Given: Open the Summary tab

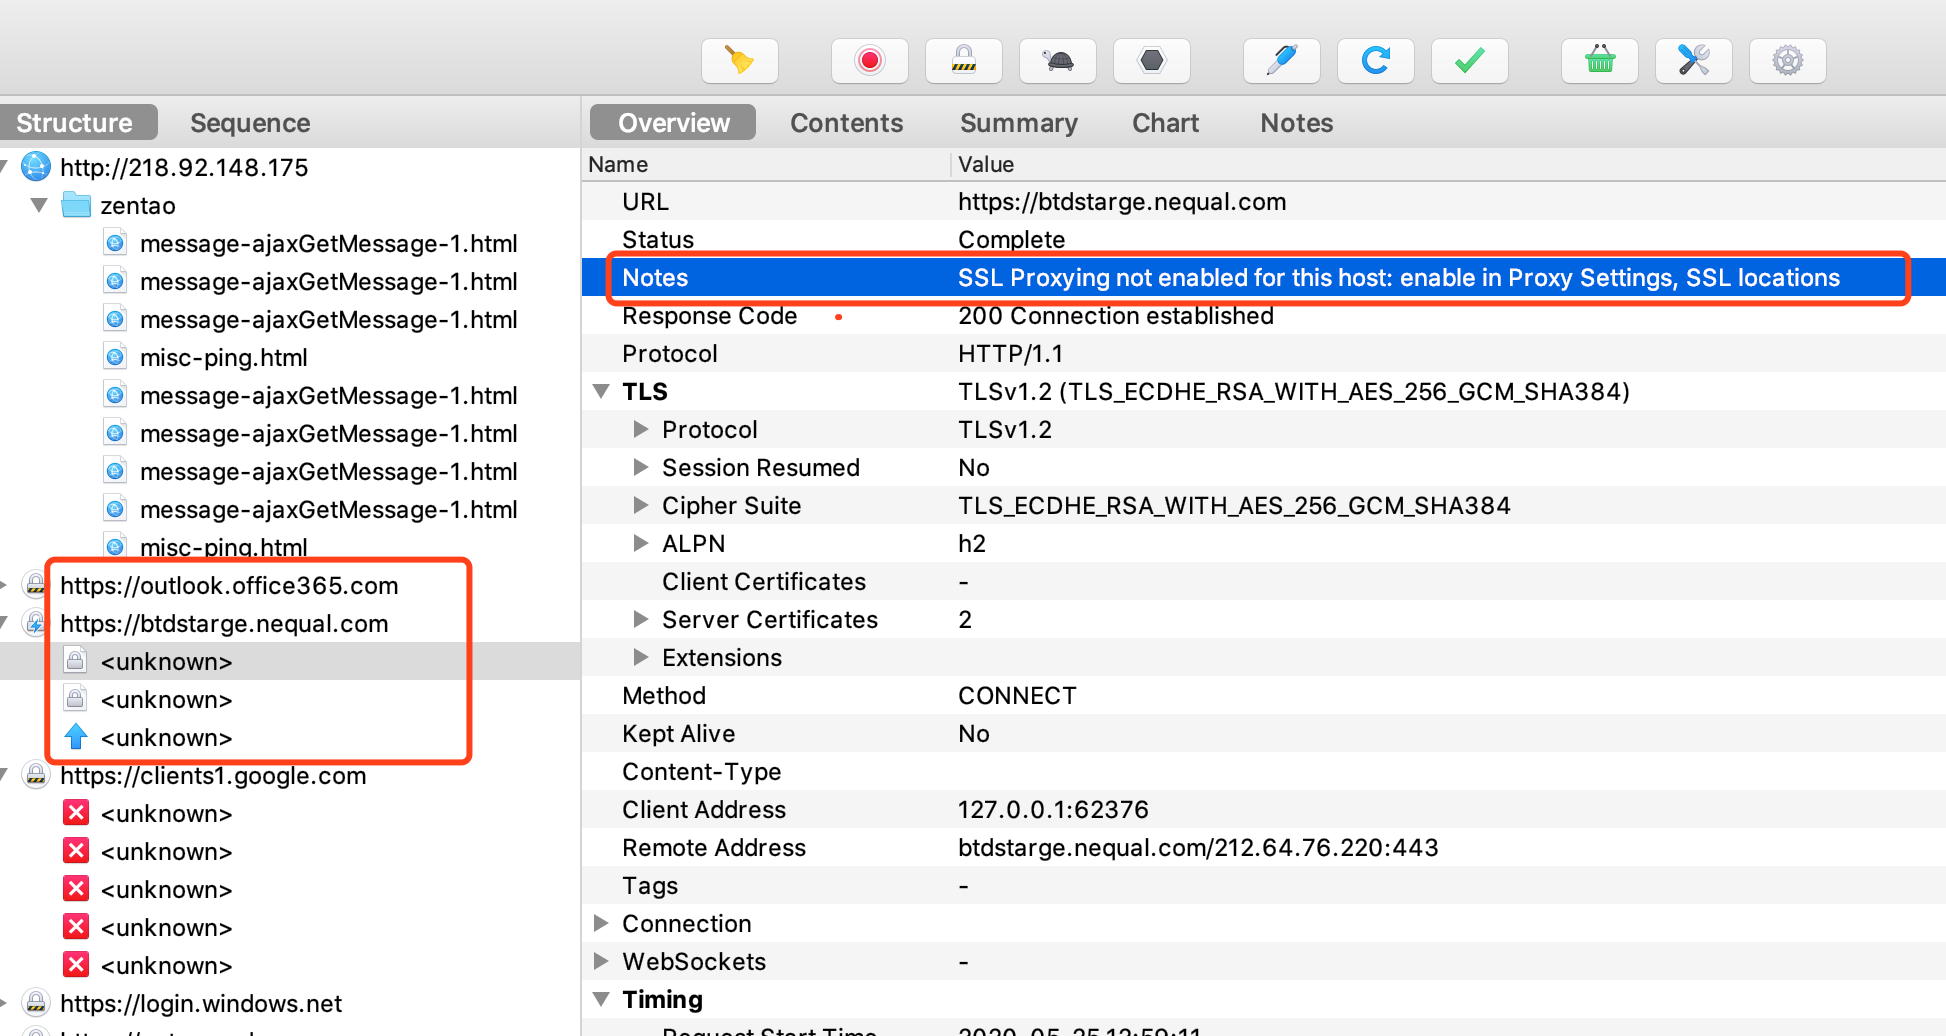Looking at the screenshot, I should [x=1018, y=122].
